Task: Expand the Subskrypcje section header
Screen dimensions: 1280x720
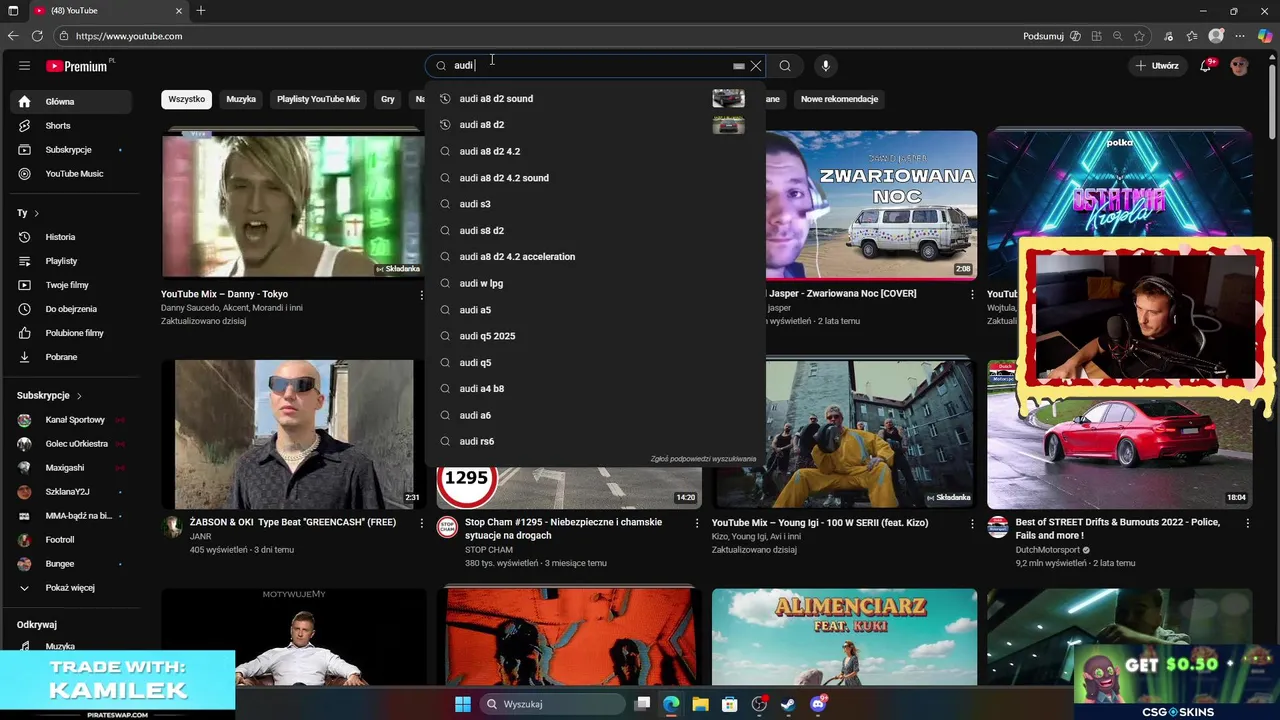Action: pos(49,396)
